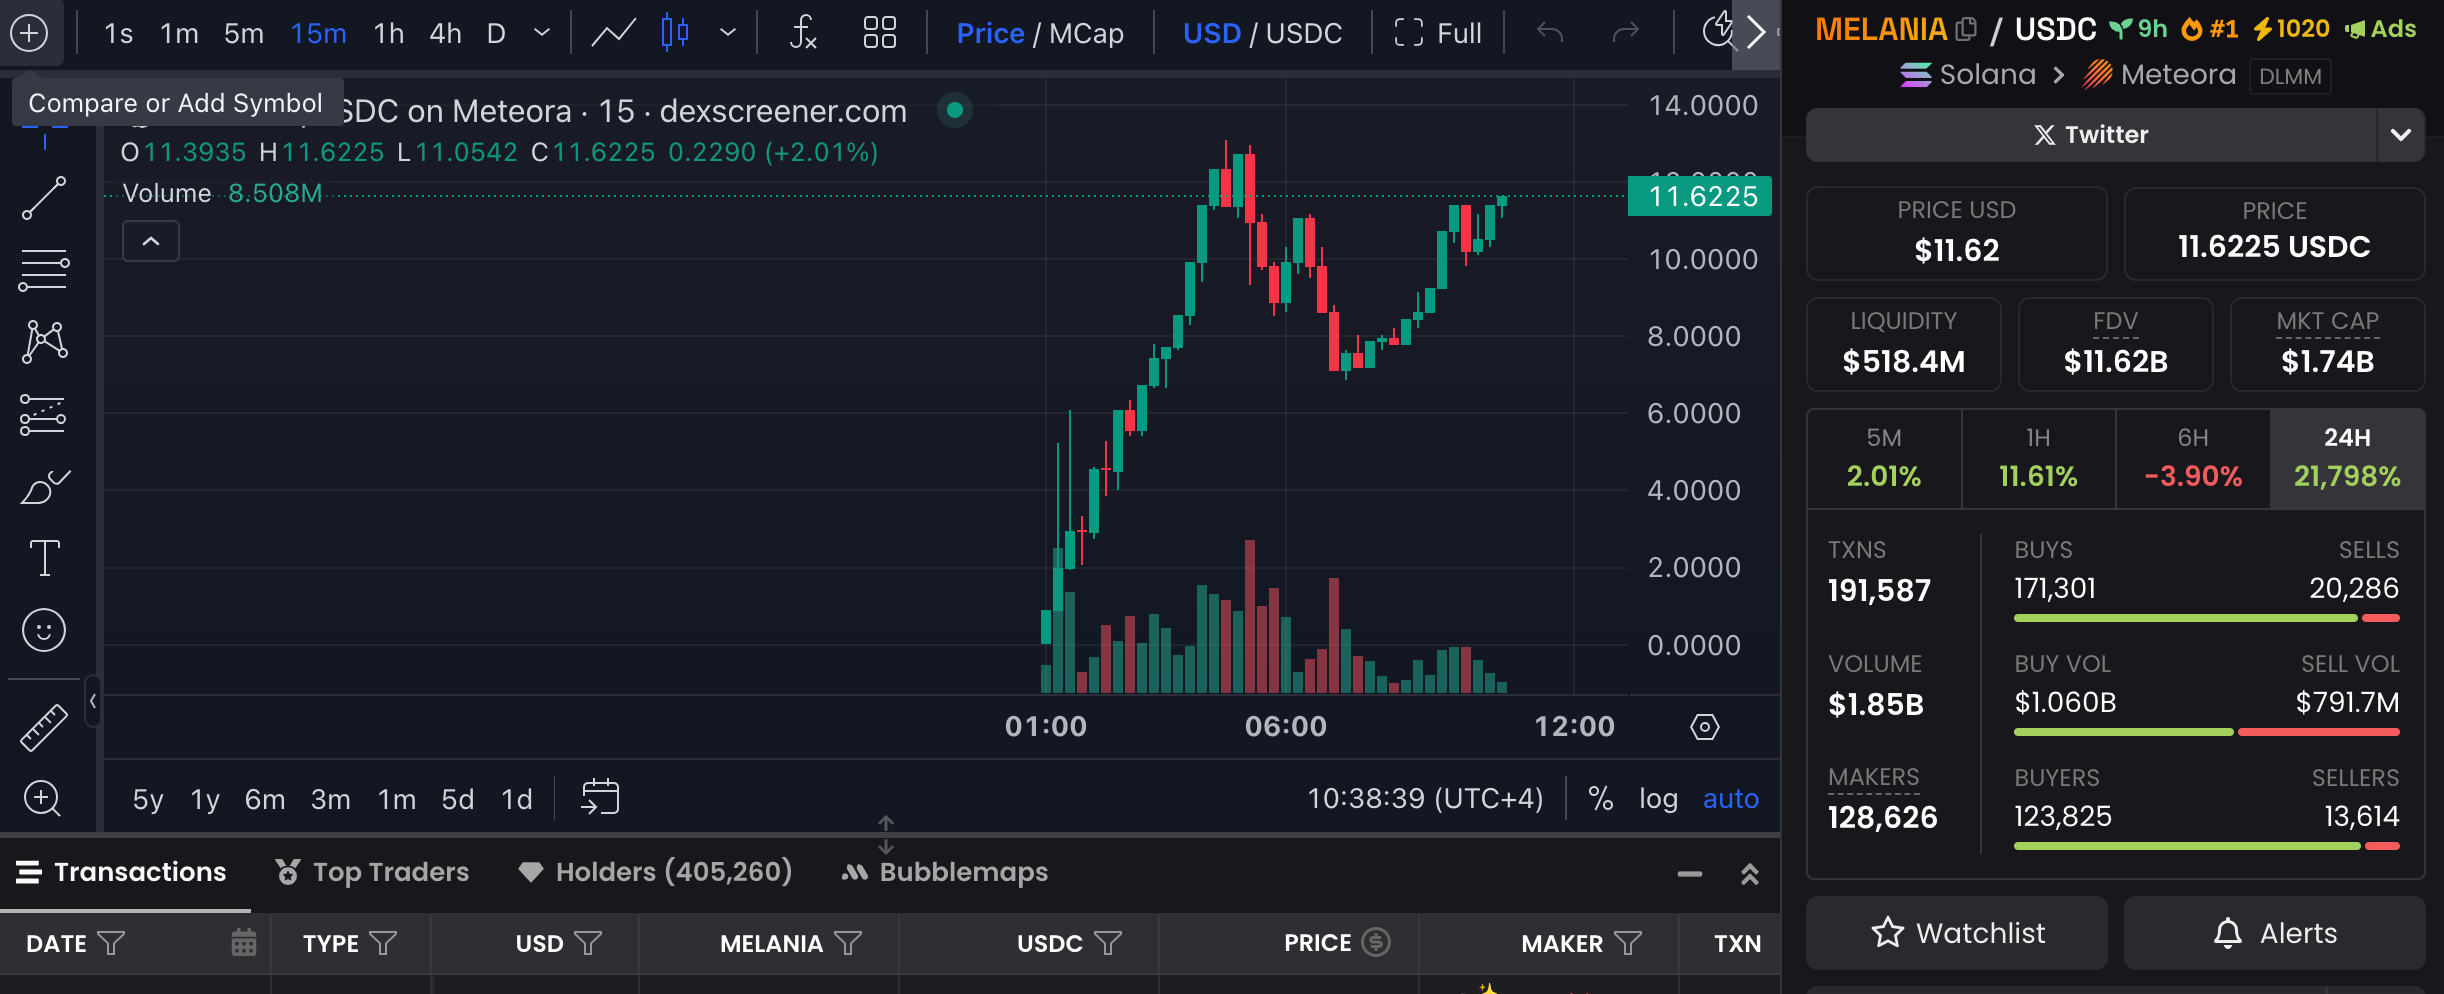The width and height of the screenshot is (2444, 994).
Task: Filter transactions by USD amount
Action: click(589, 943)
